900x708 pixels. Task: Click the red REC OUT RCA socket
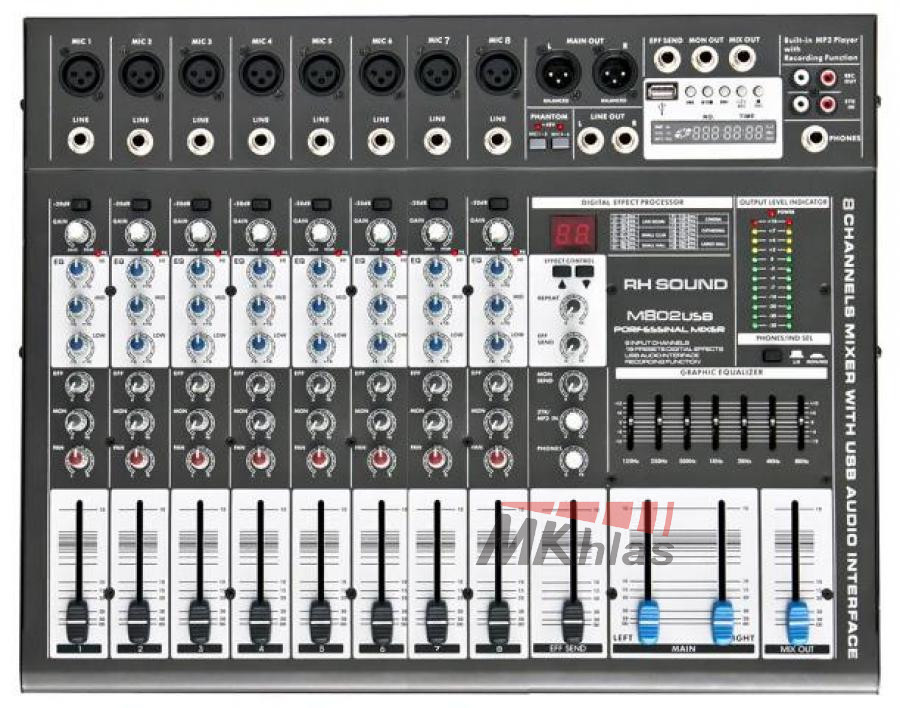(828, 78)
